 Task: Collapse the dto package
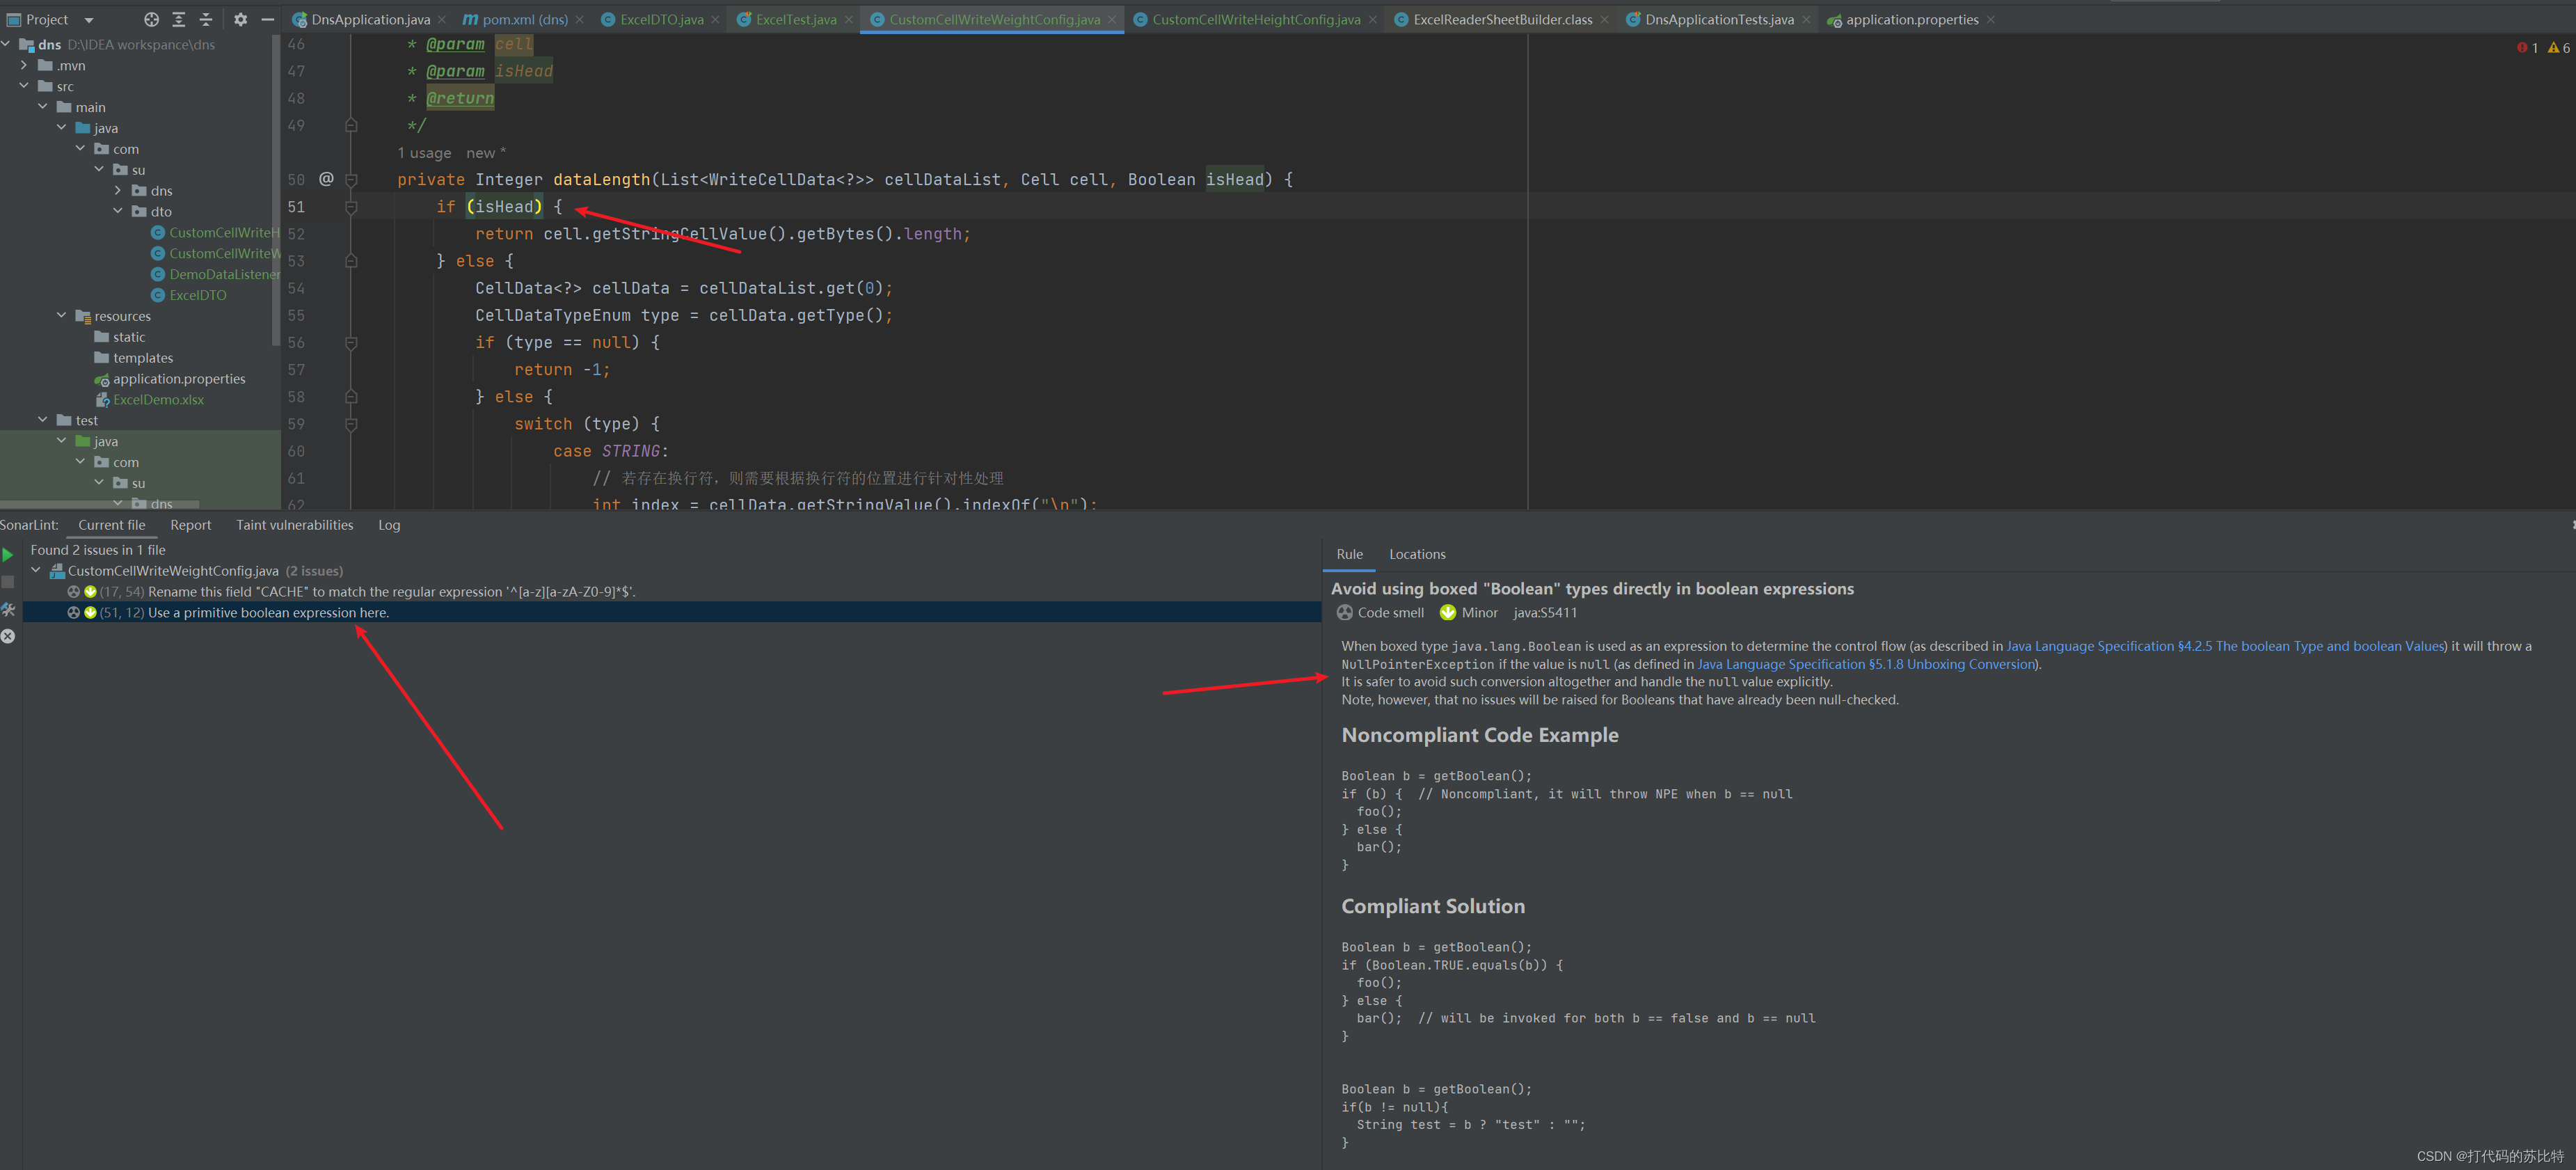click(119, 211)
